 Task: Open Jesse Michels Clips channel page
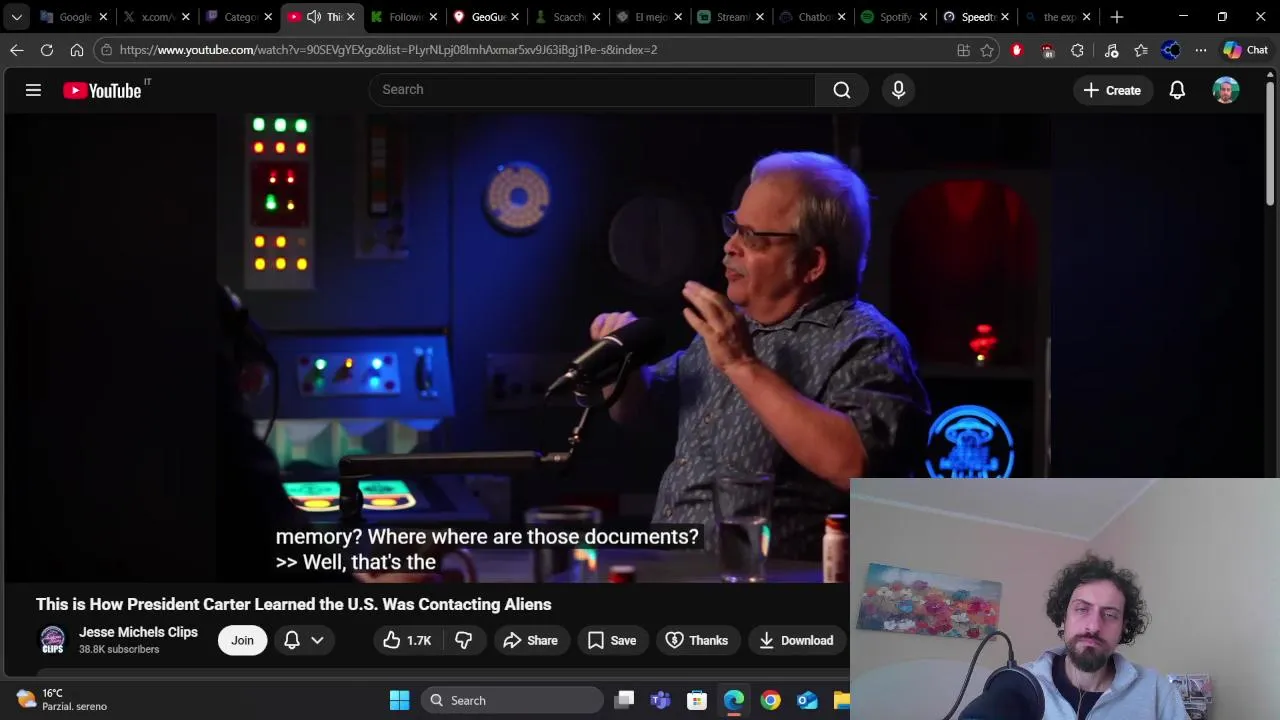138,632
